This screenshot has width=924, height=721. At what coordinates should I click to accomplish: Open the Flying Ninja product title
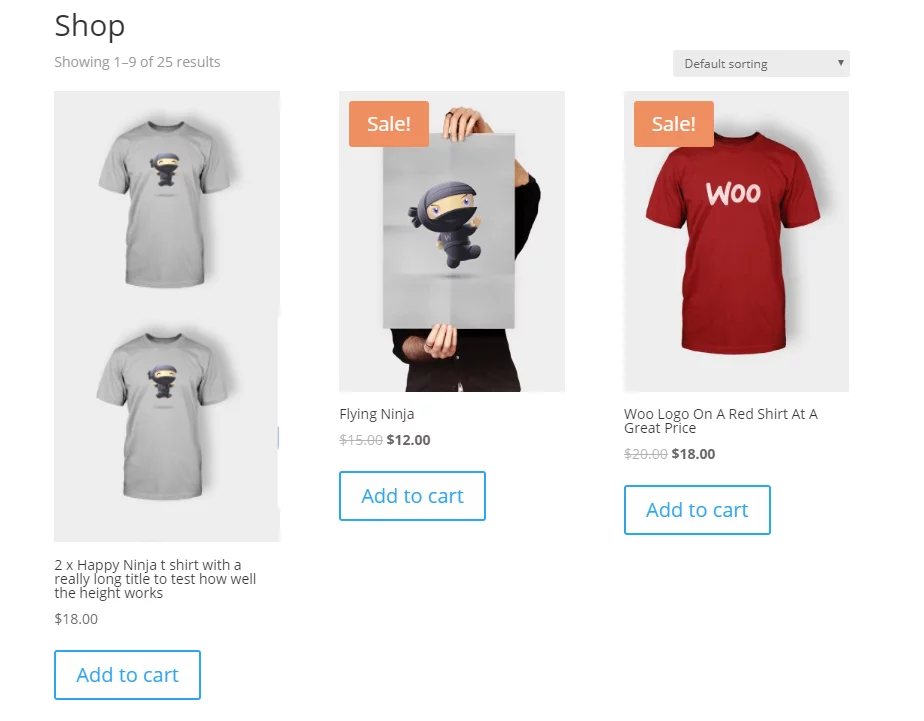click(377, 414)
